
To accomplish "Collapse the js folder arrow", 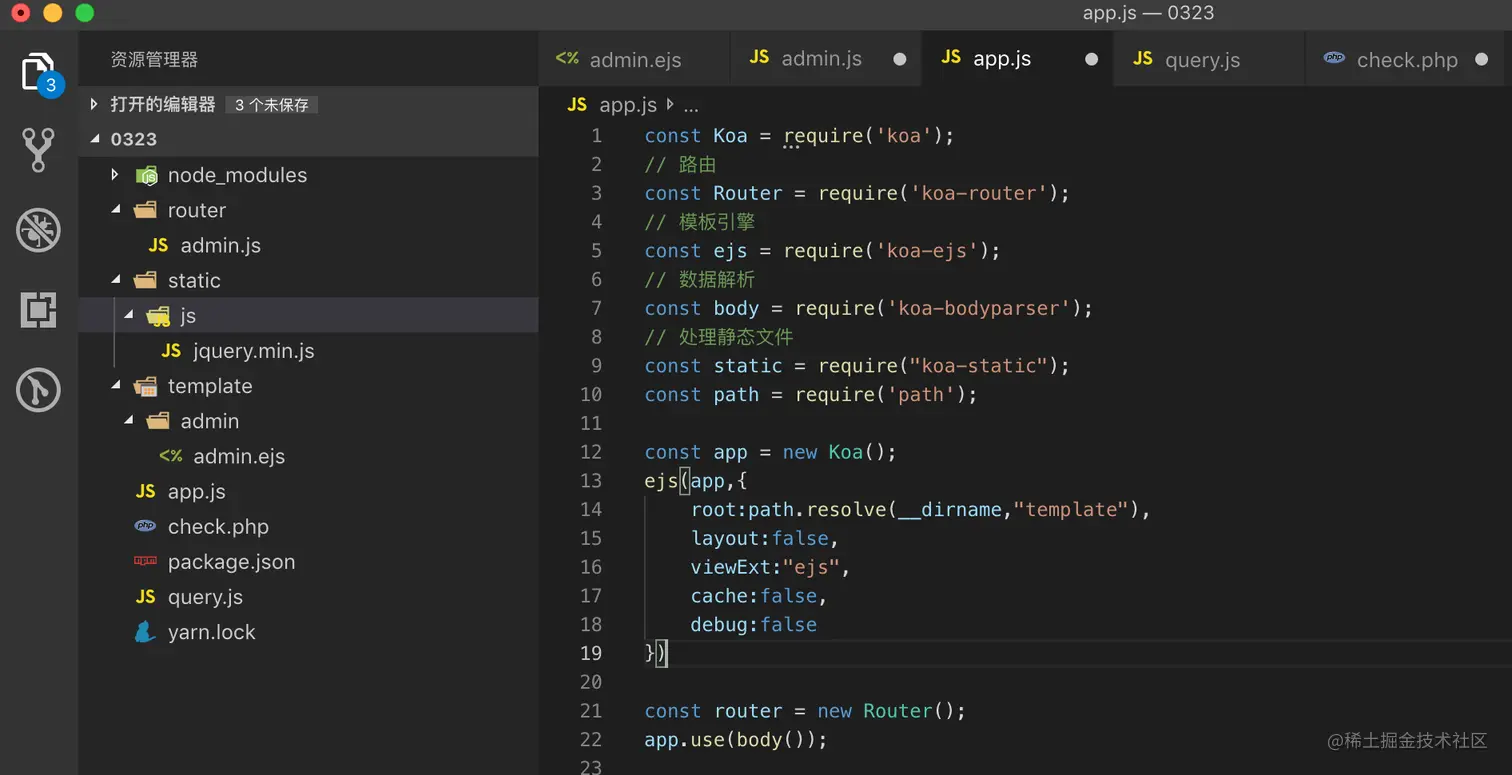I will point(128,315).
